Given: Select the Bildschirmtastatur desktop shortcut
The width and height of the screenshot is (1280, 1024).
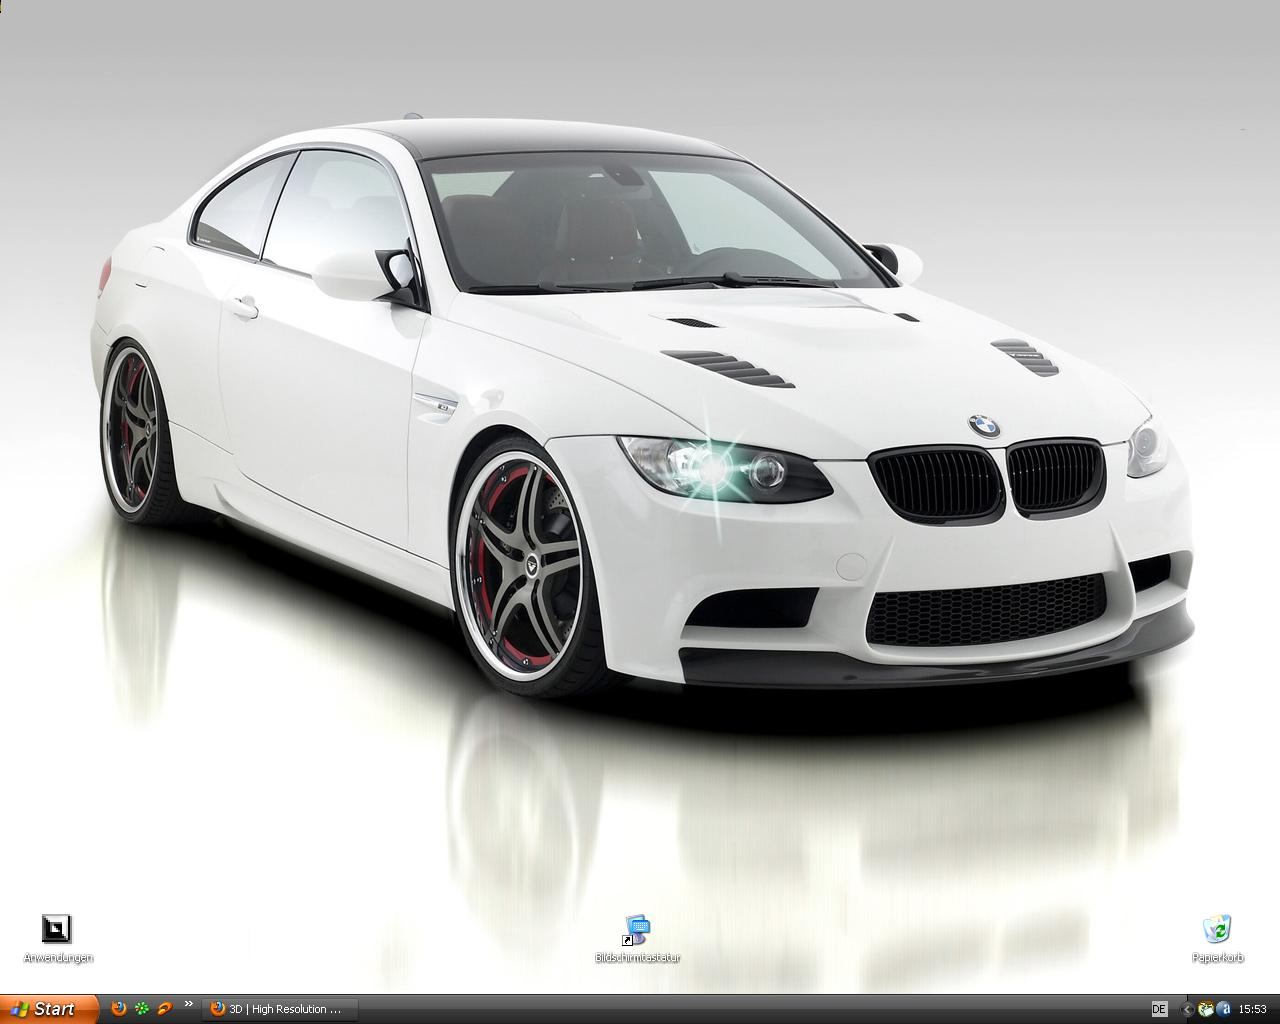Looking at the screenshot, I should 637,938.
